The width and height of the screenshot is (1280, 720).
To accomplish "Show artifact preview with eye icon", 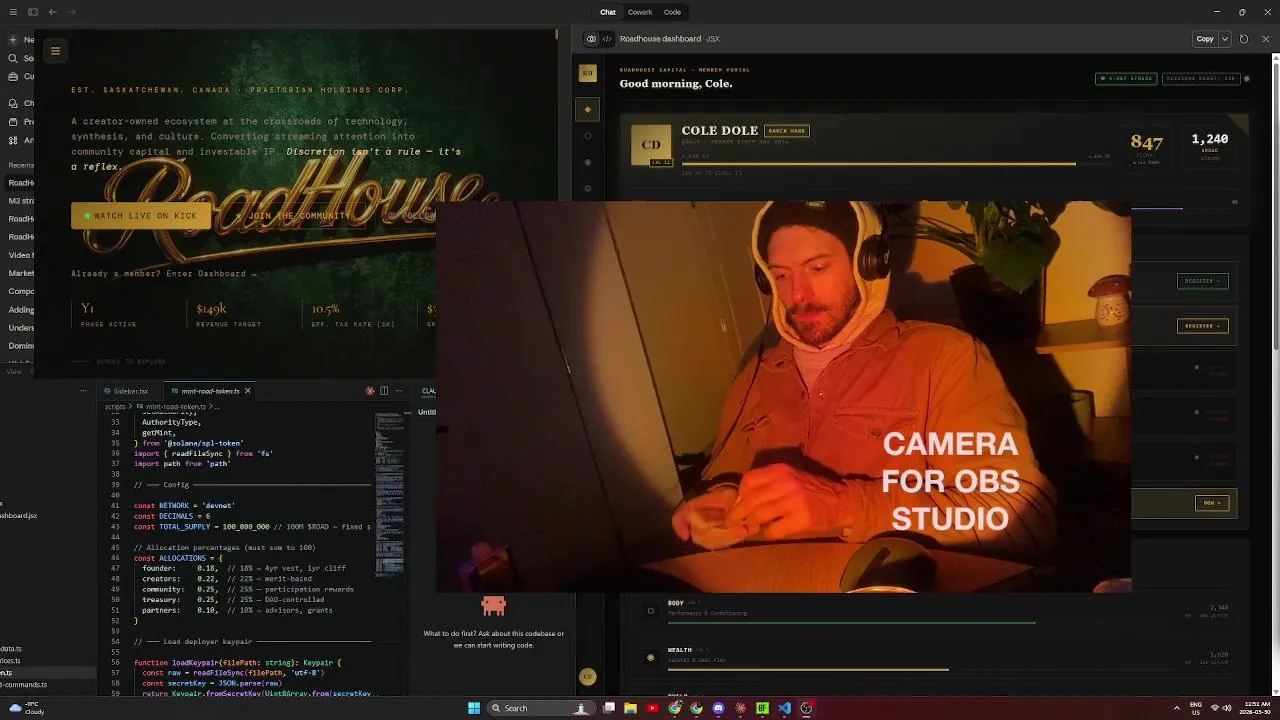I will pos(591,39).
